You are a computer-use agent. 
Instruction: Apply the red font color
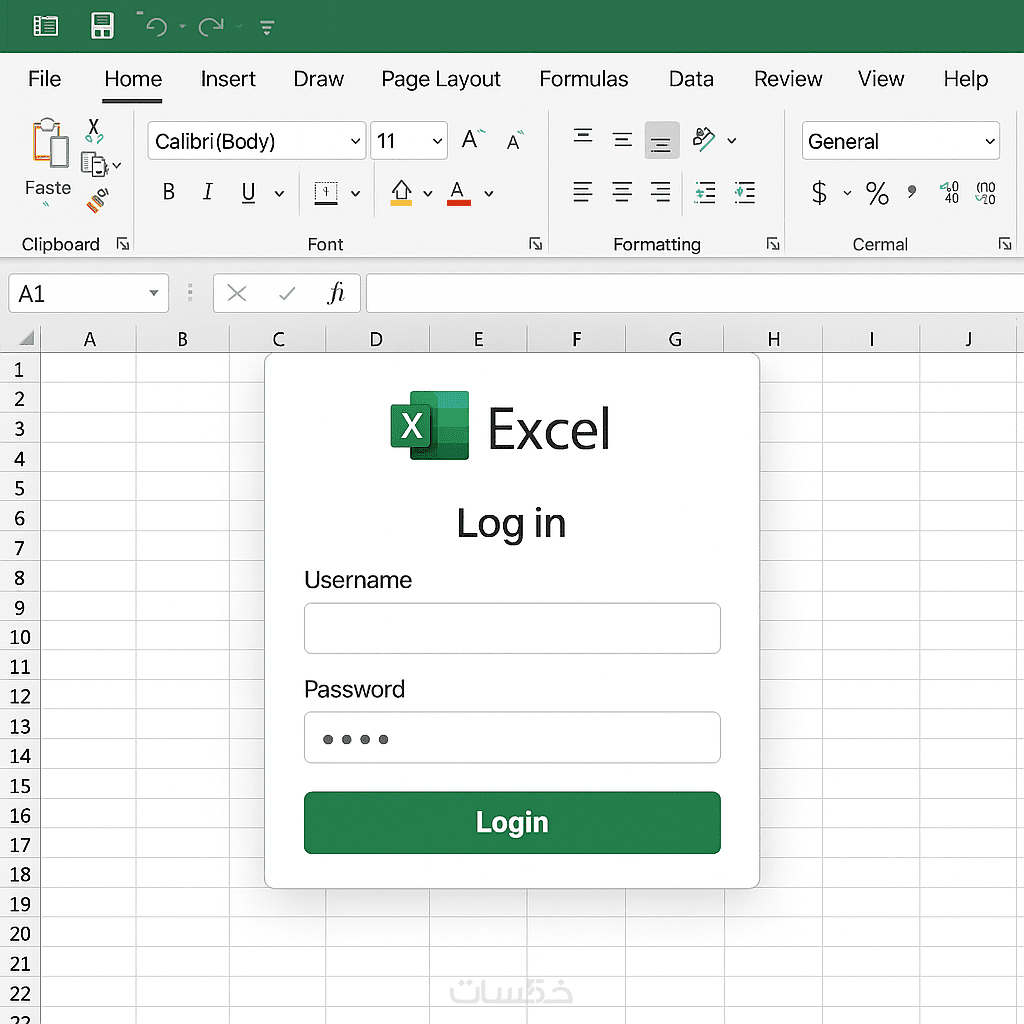pyautogui.click(x=458, y=193)
